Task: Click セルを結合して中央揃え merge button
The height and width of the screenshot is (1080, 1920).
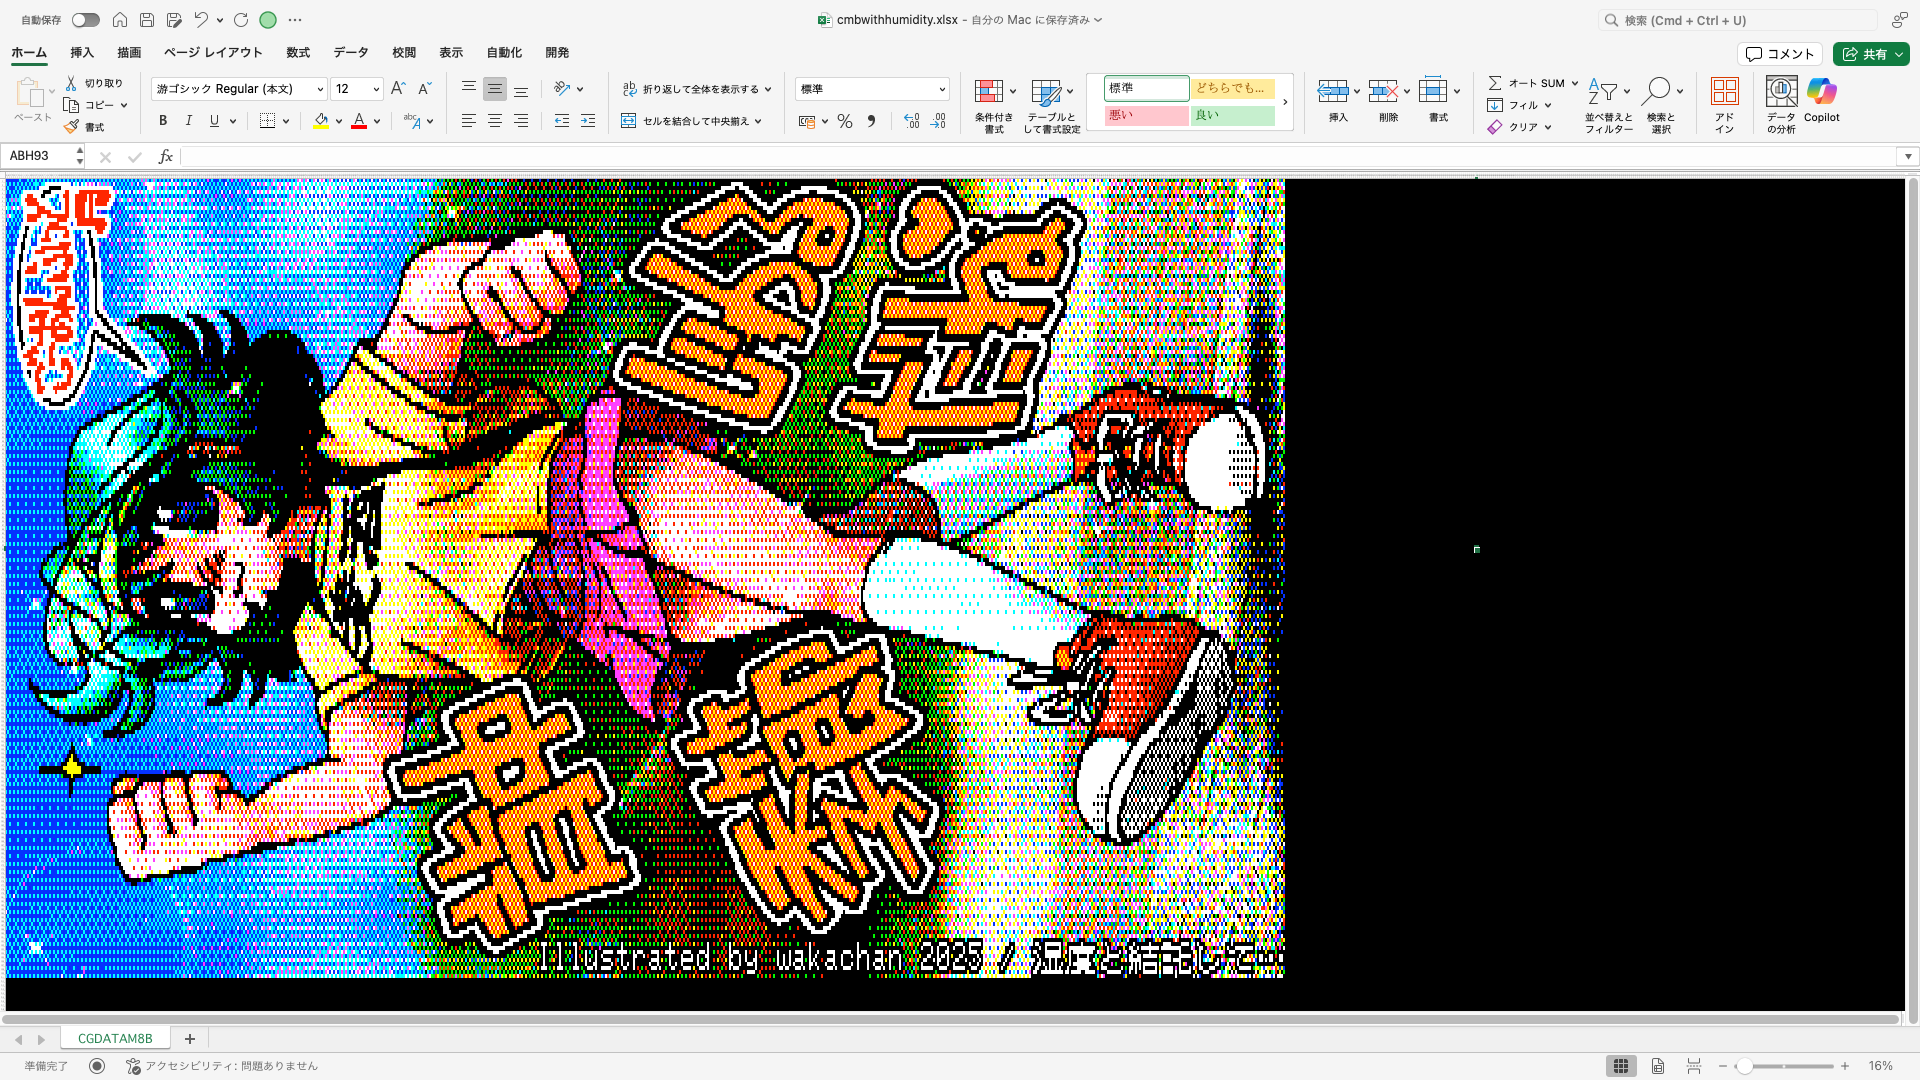Action: pos(692,121)
